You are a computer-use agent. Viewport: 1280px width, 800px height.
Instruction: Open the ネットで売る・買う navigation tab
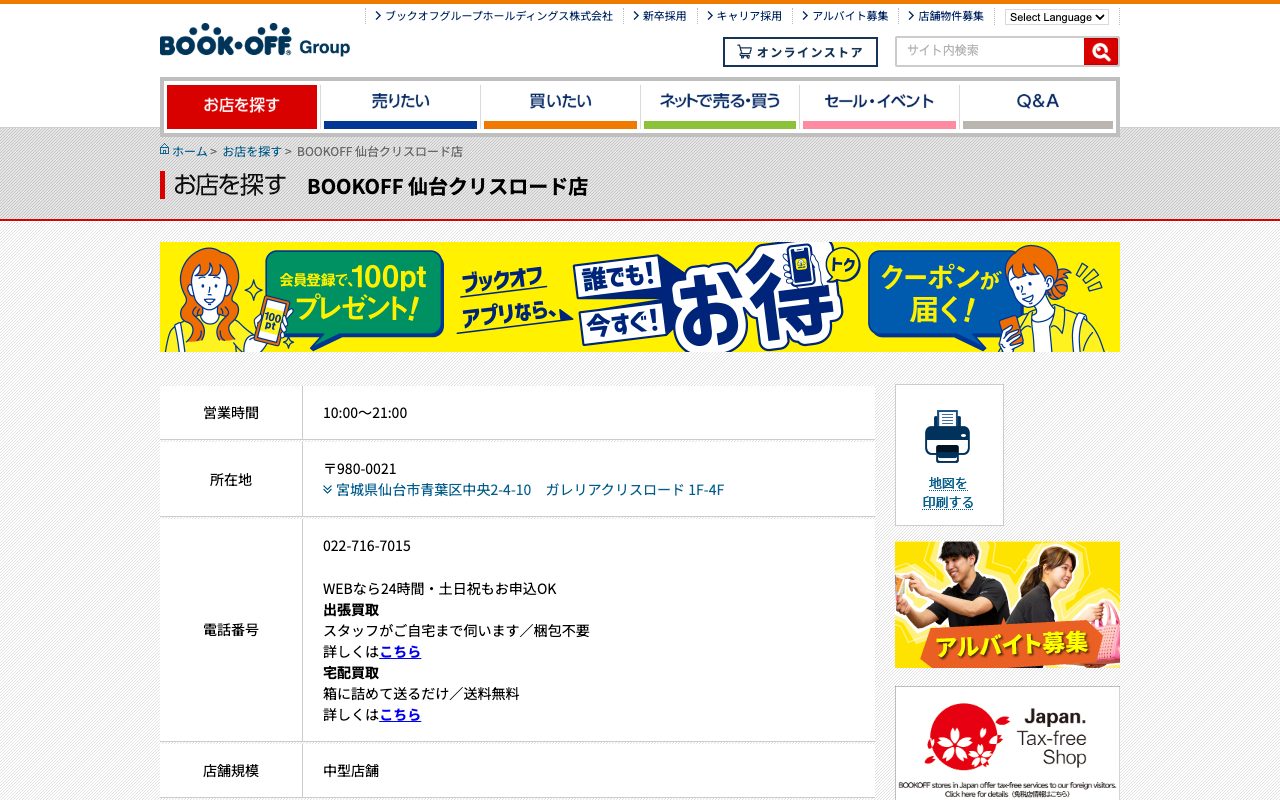[x=720, y=106]
